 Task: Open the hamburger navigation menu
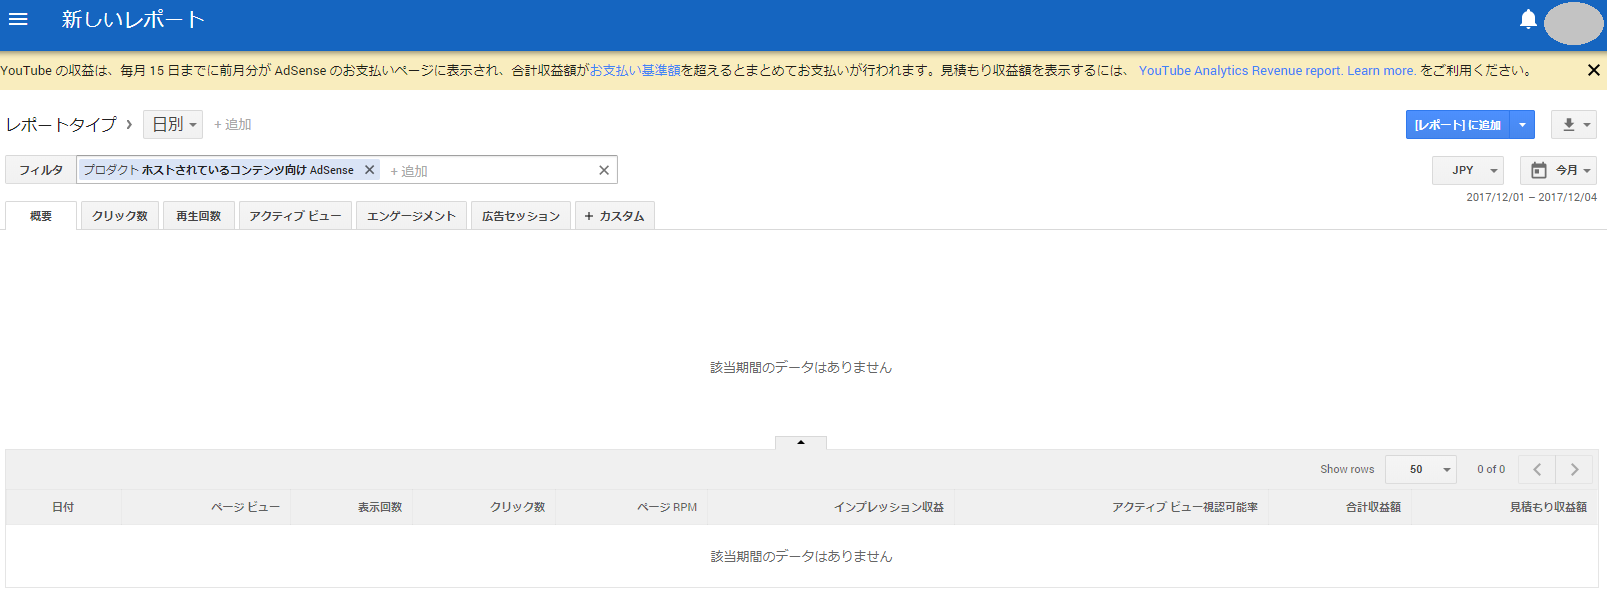(x=18, y=19)
